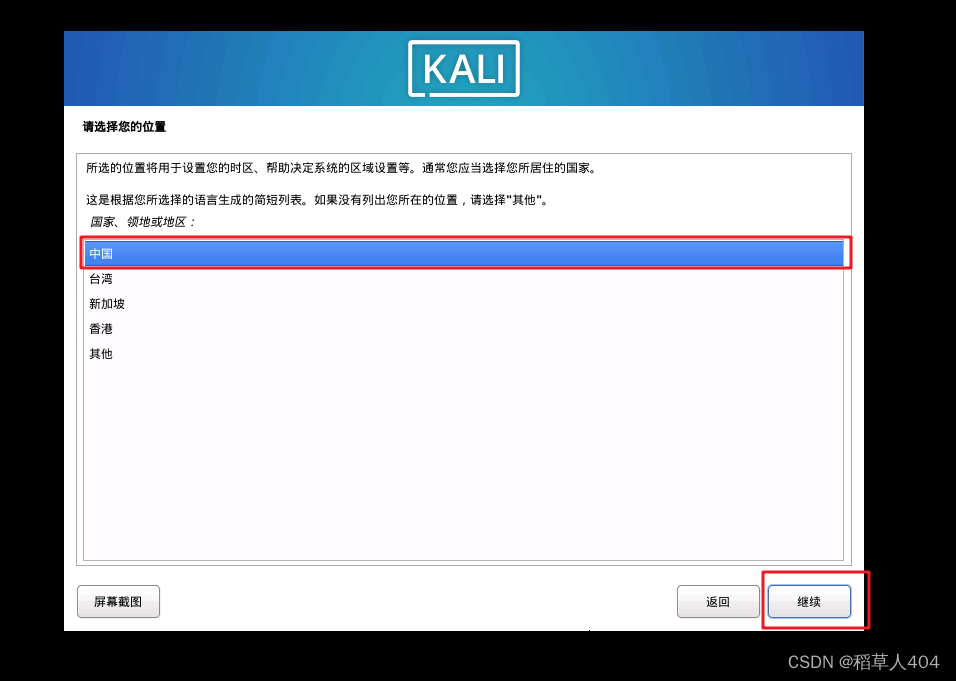Click empty space in list below 其他
The height and width of the screenshot is (681, 956).
(463, 463)
